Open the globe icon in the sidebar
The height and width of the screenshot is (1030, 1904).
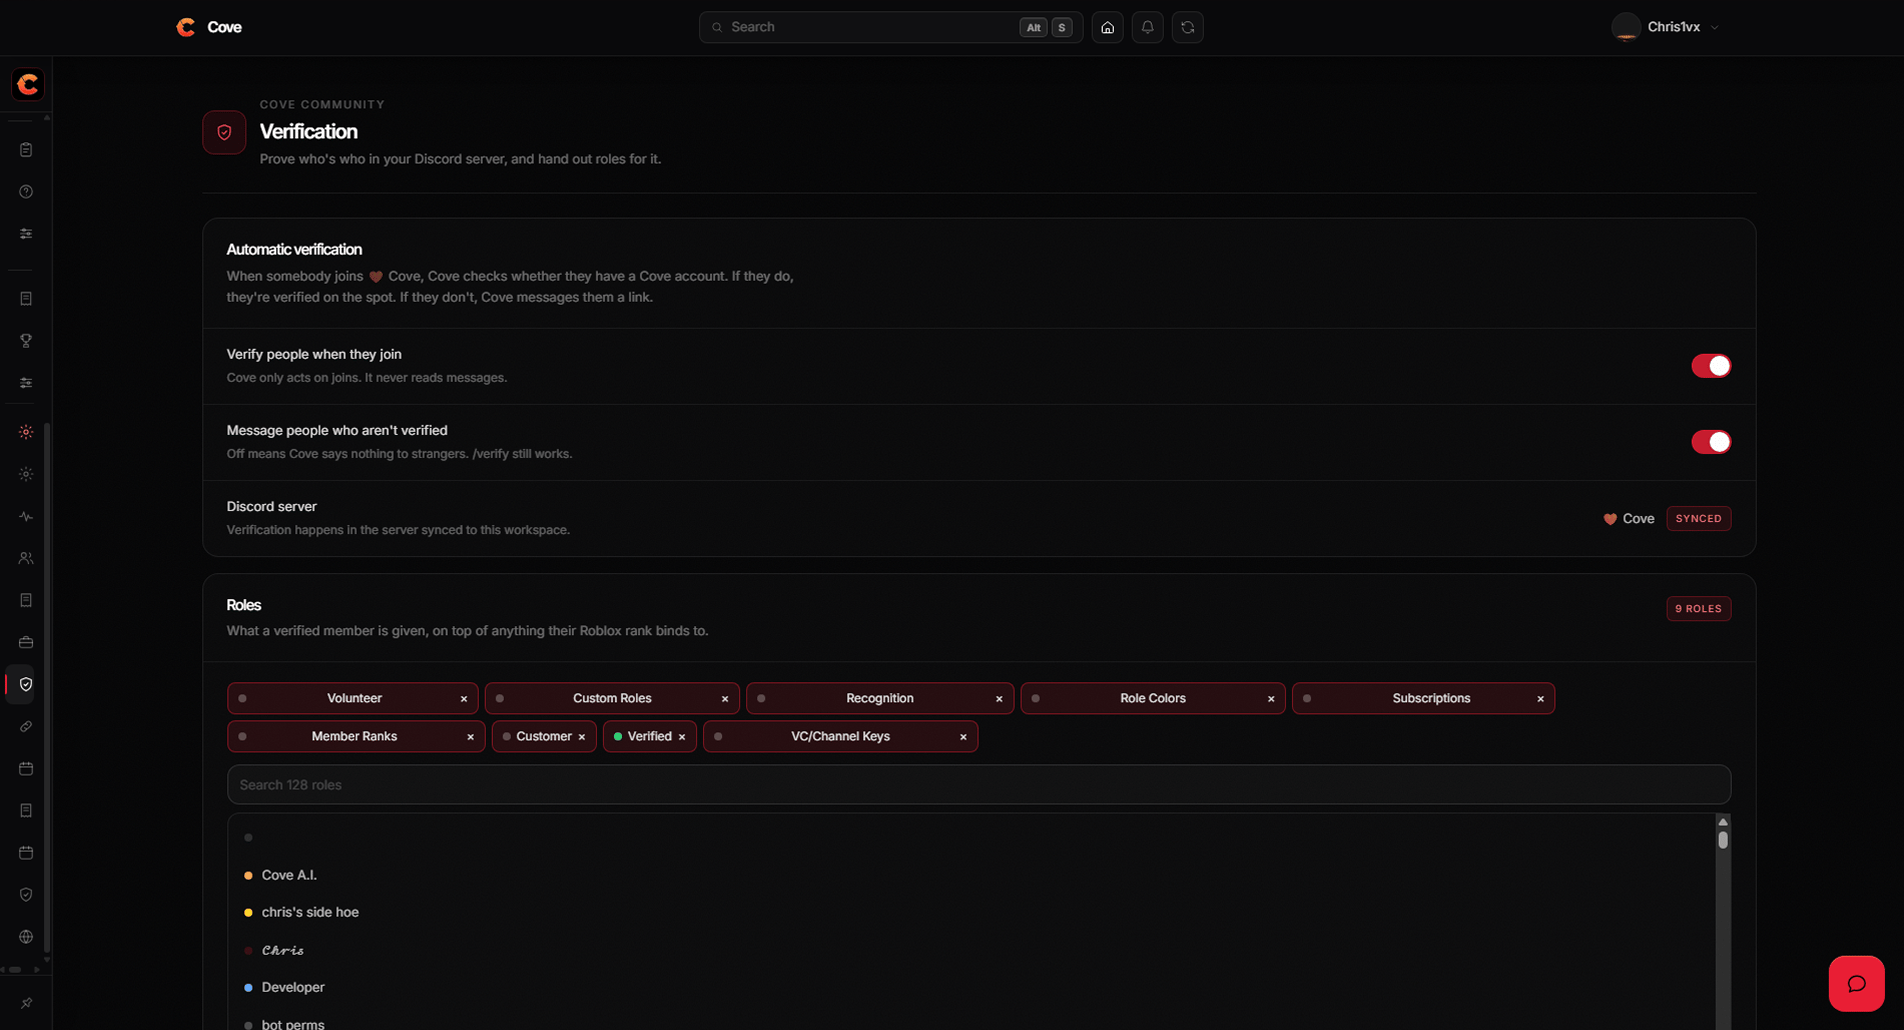[26, 937]
